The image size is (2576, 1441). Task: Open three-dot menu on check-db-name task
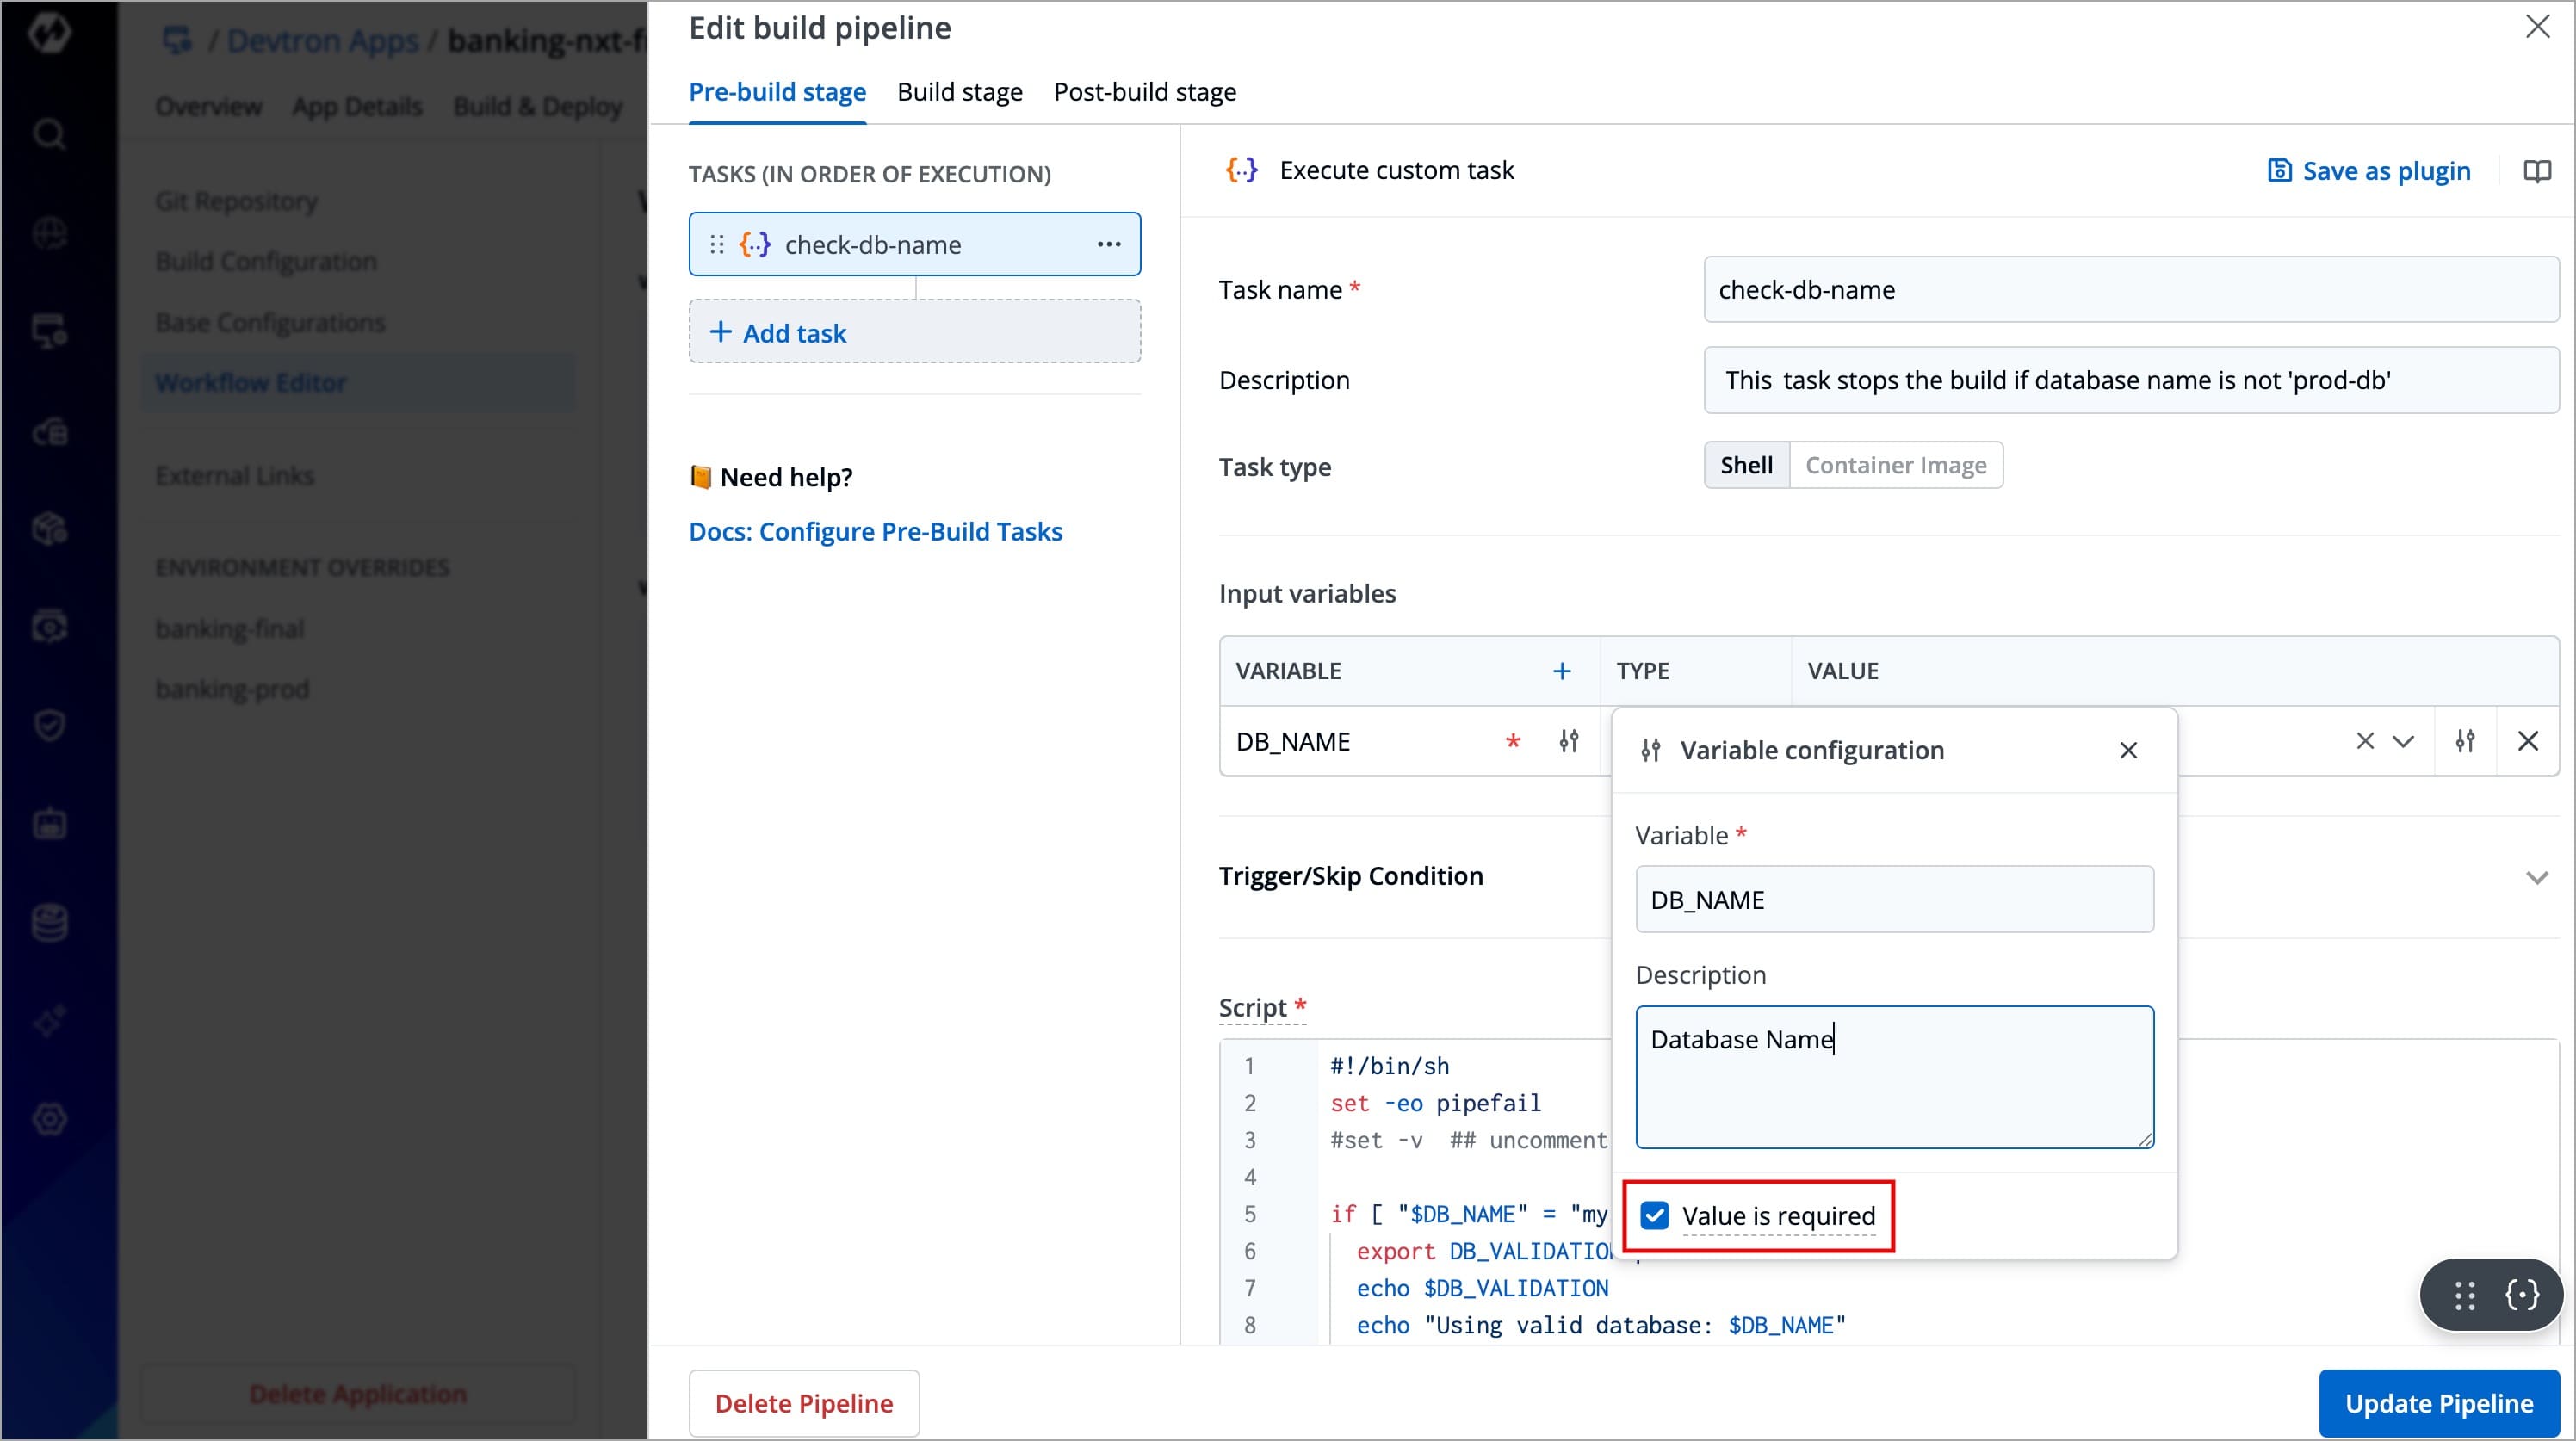coord(1108,244)
